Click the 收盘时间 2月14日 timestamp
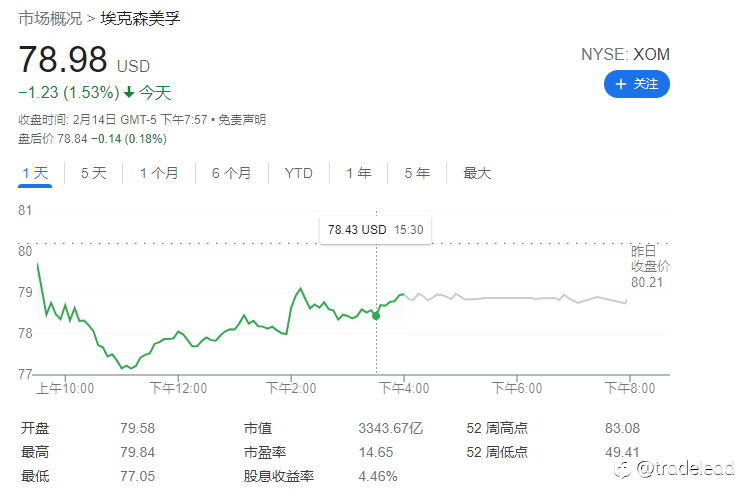Image resolution: width=743 pixels, height=501 pixels. [x=113, y=119]
